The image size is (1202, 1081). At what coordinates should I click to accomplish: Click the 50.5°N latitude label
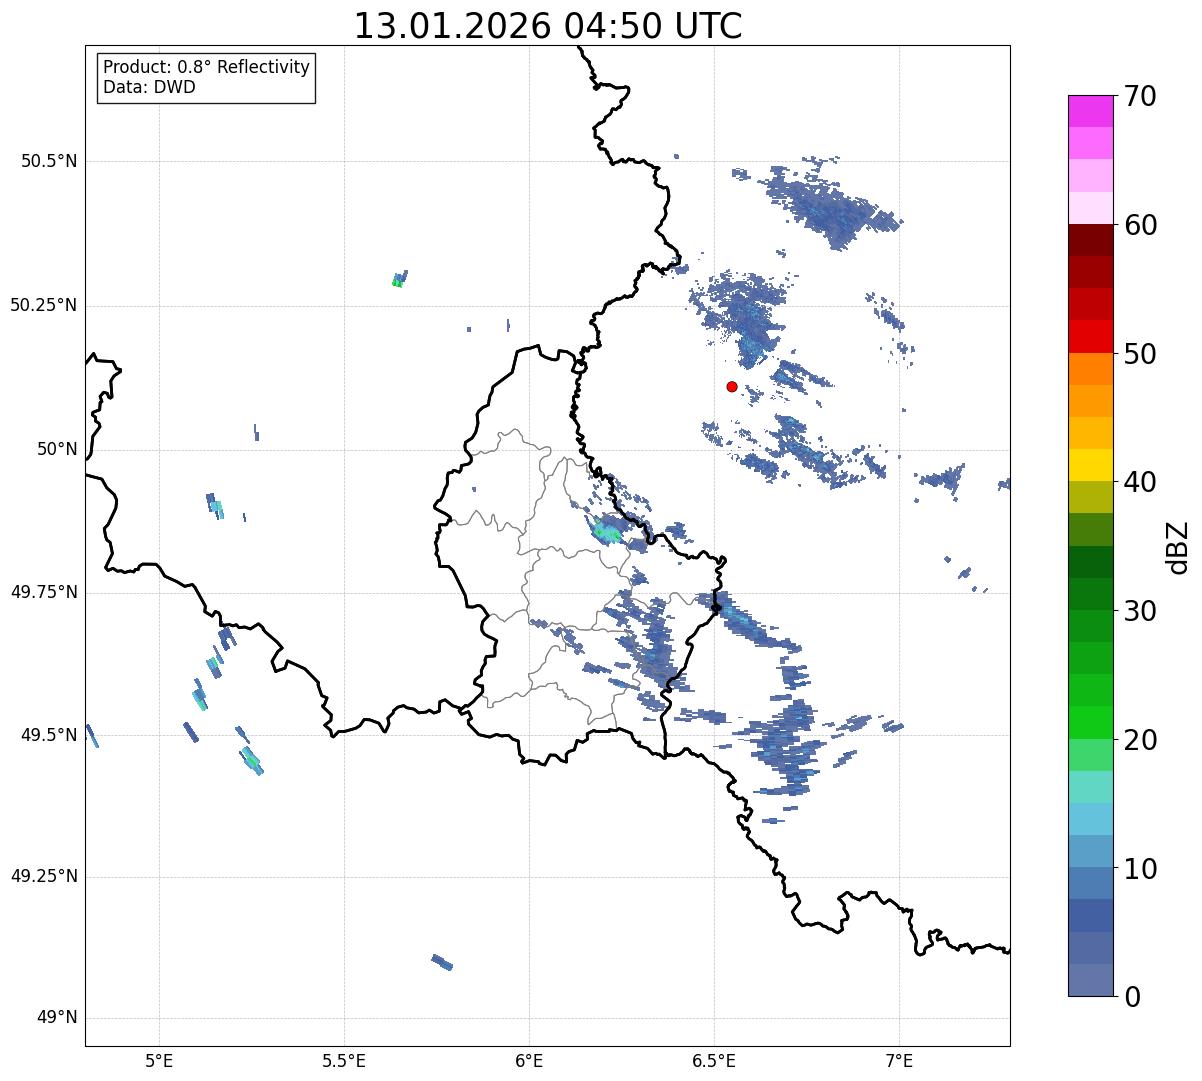pos(48,161)
